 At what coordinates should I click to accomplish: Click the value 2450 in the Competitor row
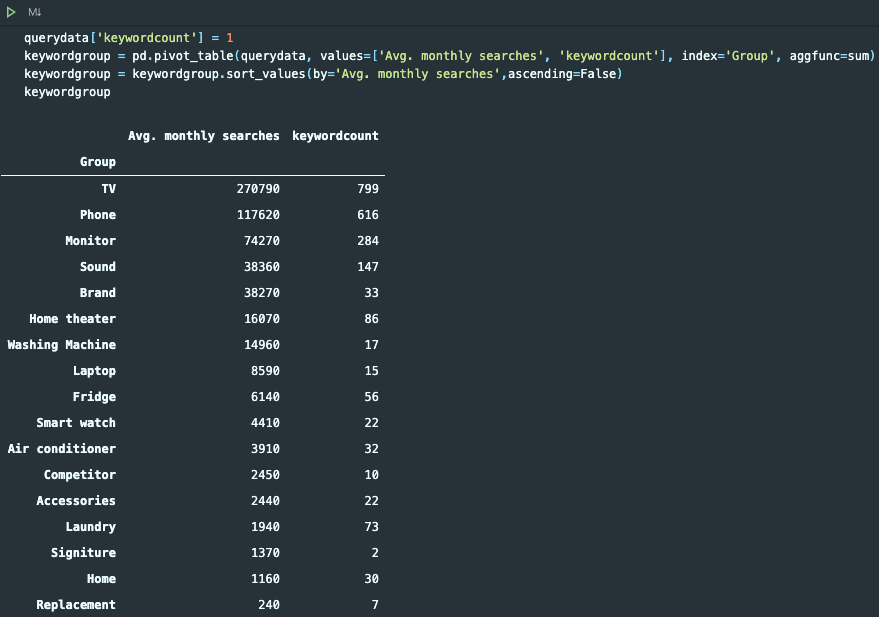[x=265, y=475]
